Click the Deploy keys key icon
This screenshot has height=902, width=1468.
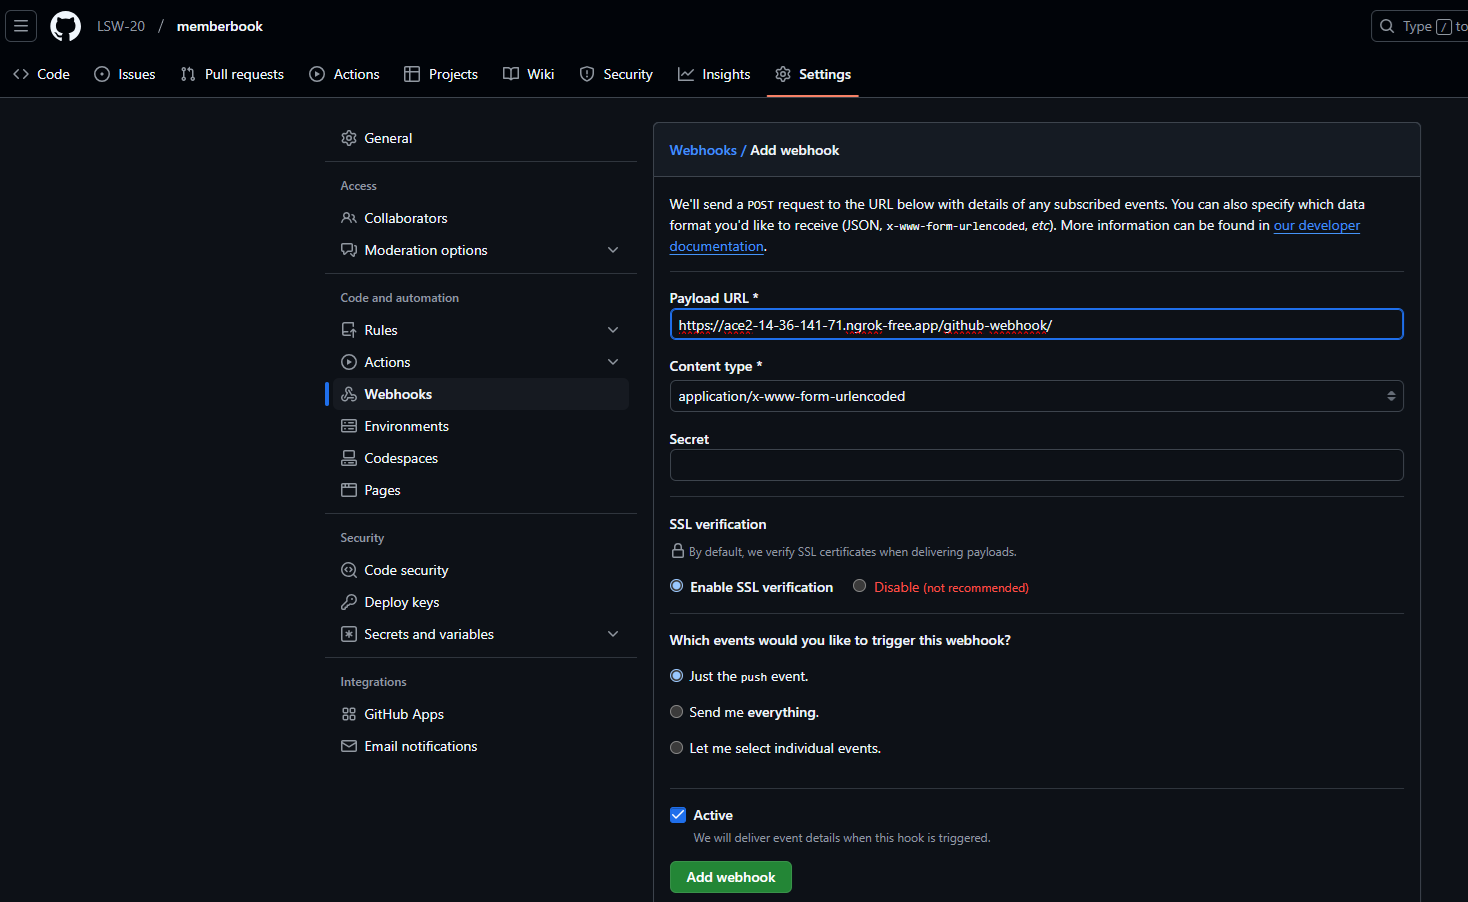349,602
